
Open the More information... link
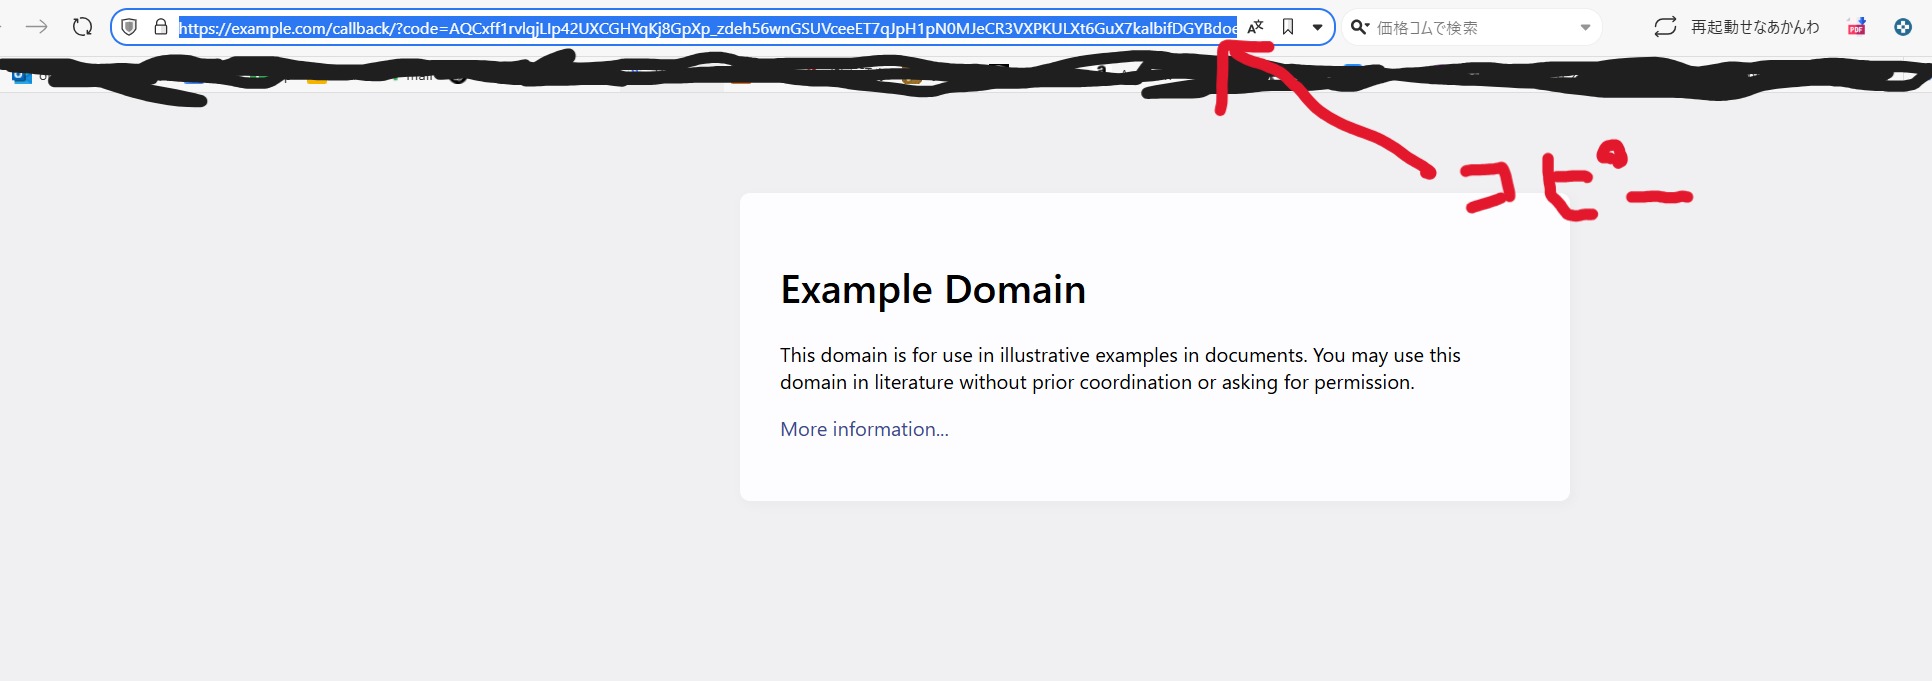click(864, 429)
